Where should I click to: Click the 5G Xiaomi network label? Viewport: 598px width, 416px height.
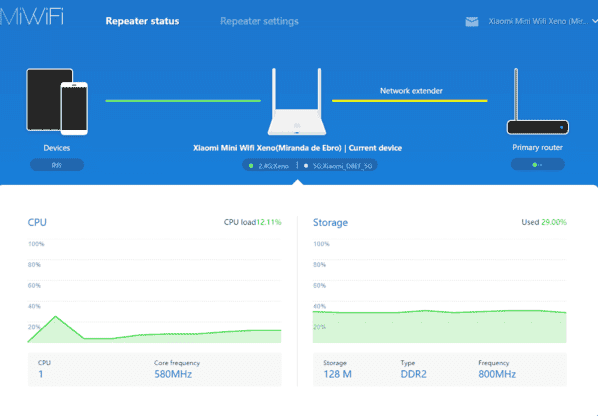tap(342, 166)
